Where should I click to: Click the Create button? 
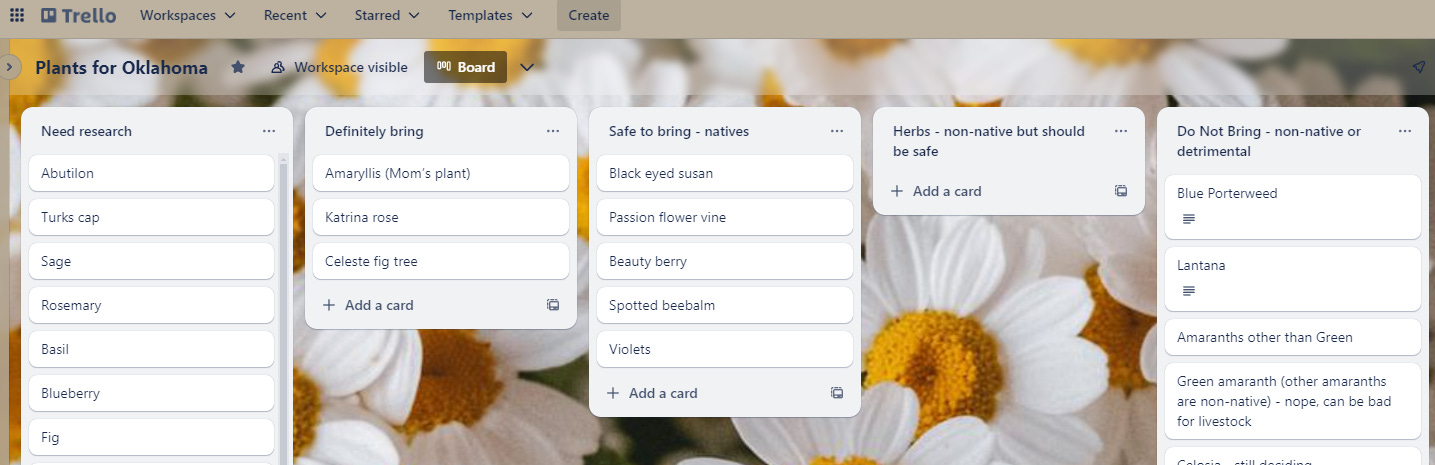click(x=589, y=15)
